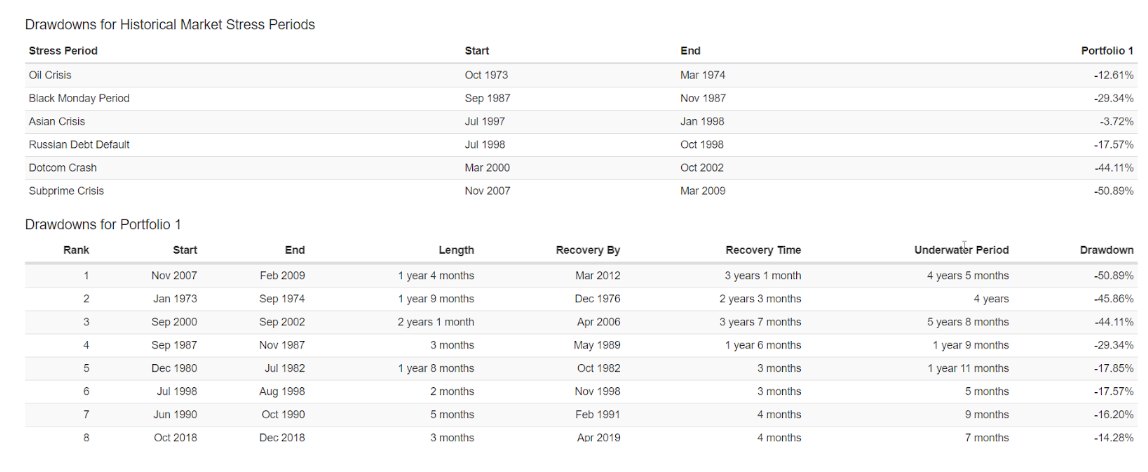Click the 'May 1989' recovery date
The height and width of the screenshot is (472, 1148).
pos(597,345)
